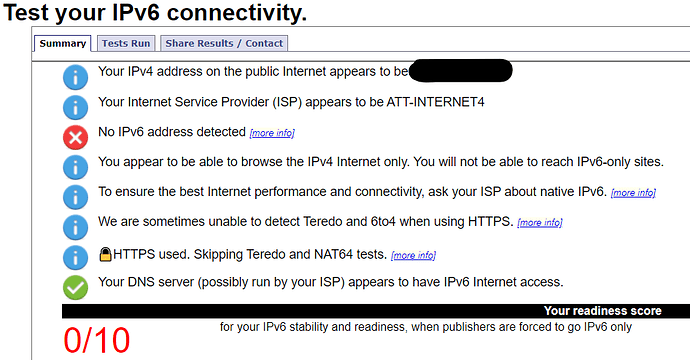Click the padlock icon before HTTPS used
Viewport: 690px width, 360px height.
(x=105, y=254)
